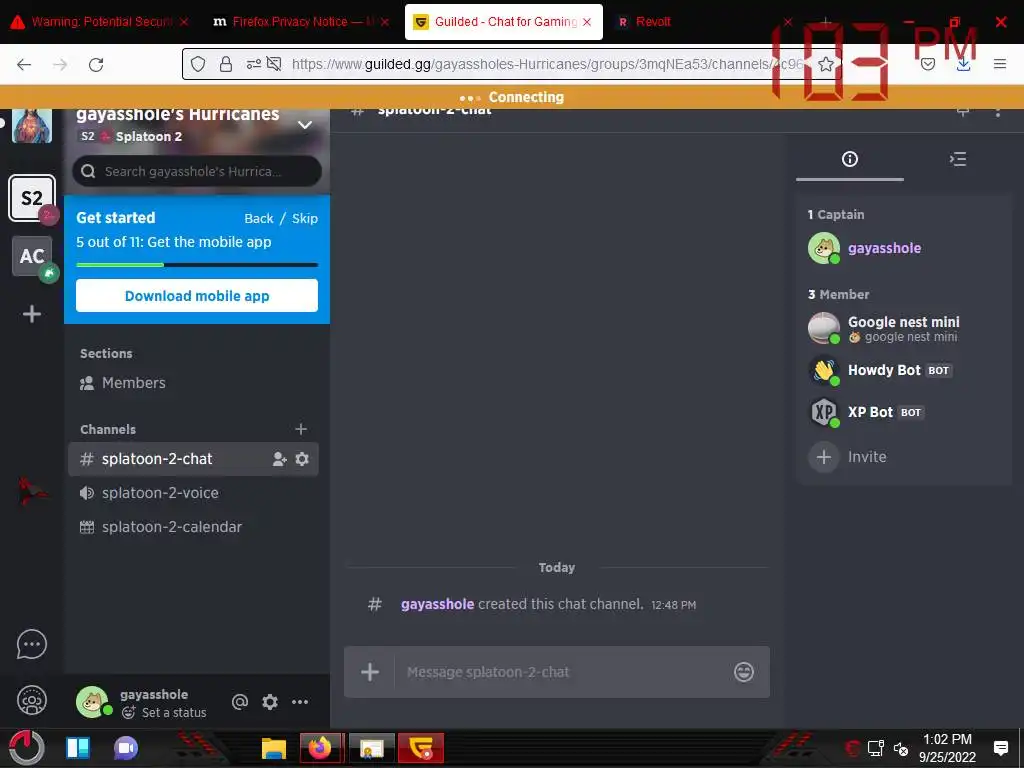Open Firefox application menu
The image size is (1024, 768).
click(x=999, y=64)
